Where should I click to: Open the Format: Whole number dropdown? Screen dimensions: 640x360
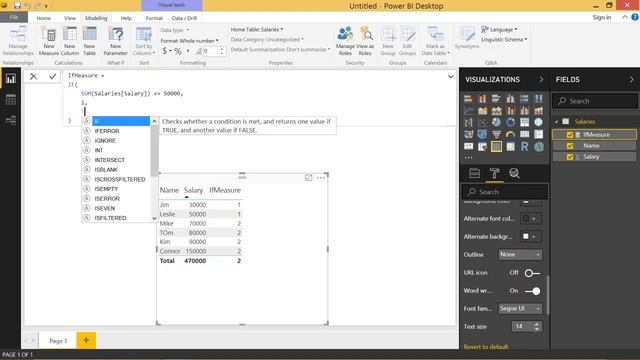coord(189,40)
